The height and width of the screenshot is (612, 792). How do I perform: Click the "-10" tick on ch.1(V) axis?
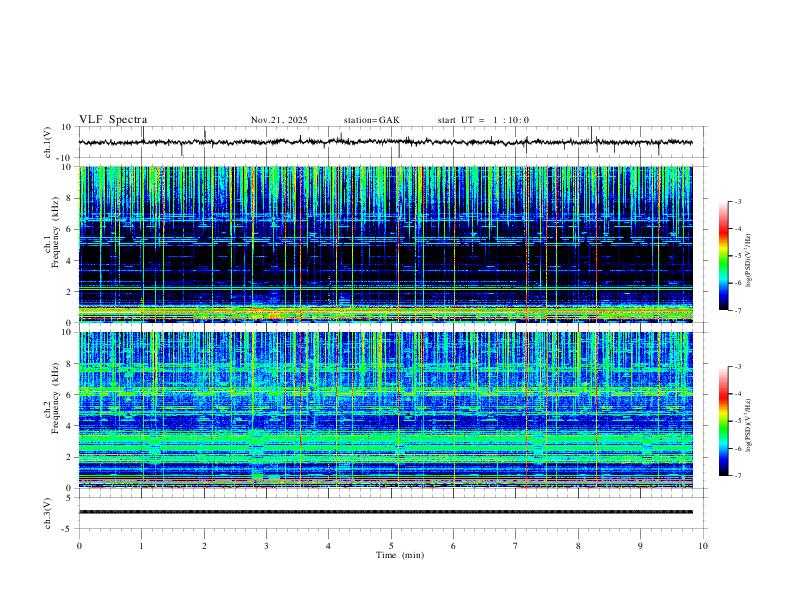[66, 158]
